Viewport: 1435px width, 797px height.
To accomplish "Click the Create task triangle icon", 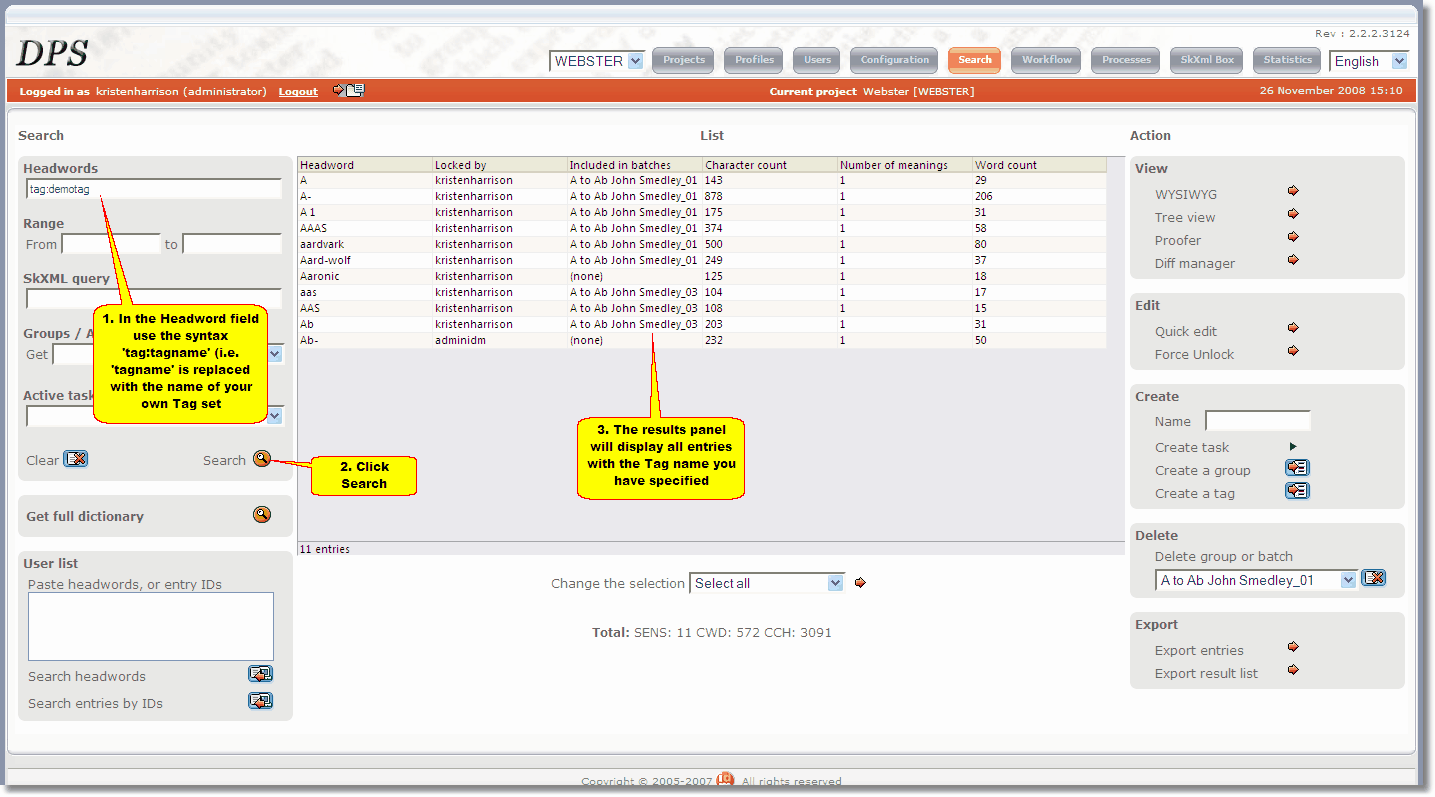I will (x=1293, y=447).
